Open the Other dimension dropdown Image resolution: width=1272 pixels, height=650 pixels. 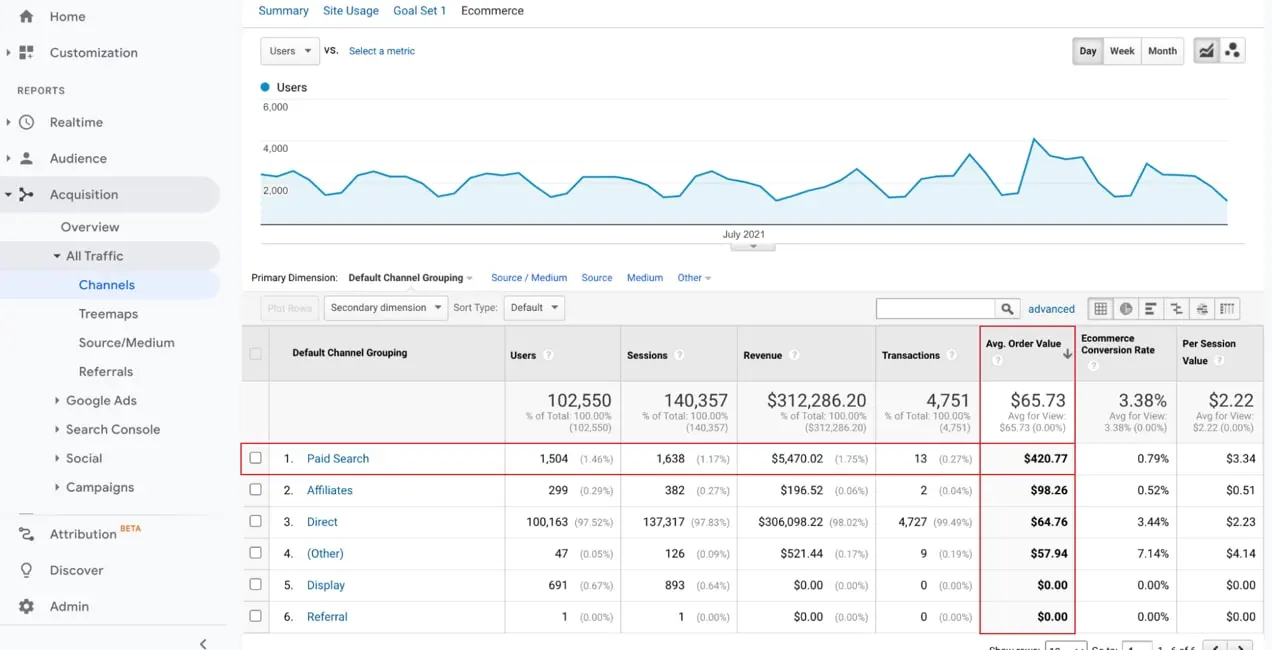pos(694,278)
